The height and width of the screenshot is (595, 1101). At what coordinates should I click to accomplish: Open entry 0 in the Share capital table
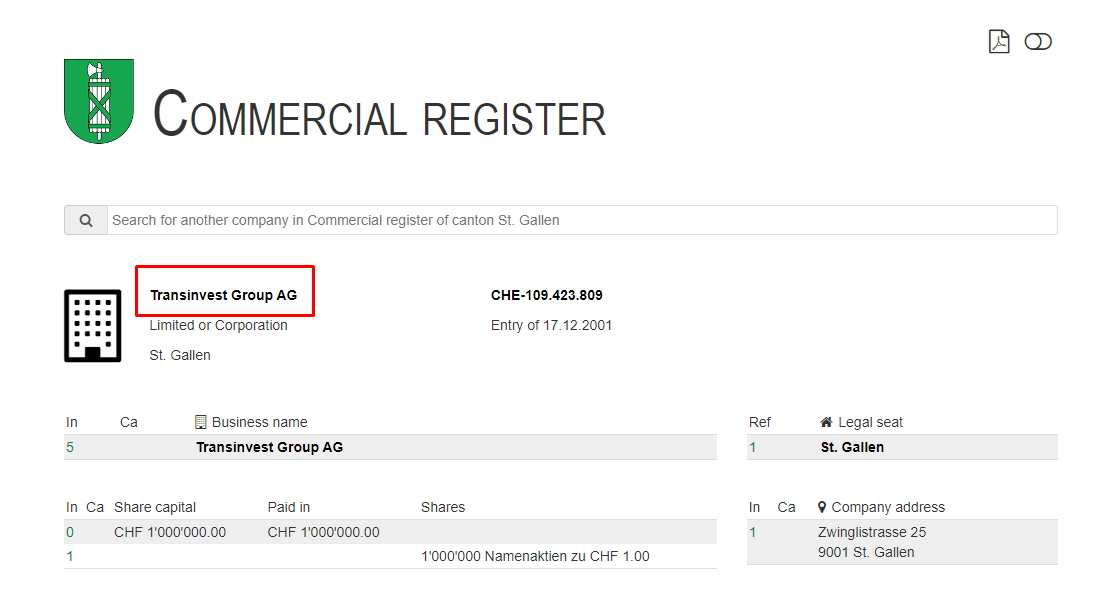point(70,532)
